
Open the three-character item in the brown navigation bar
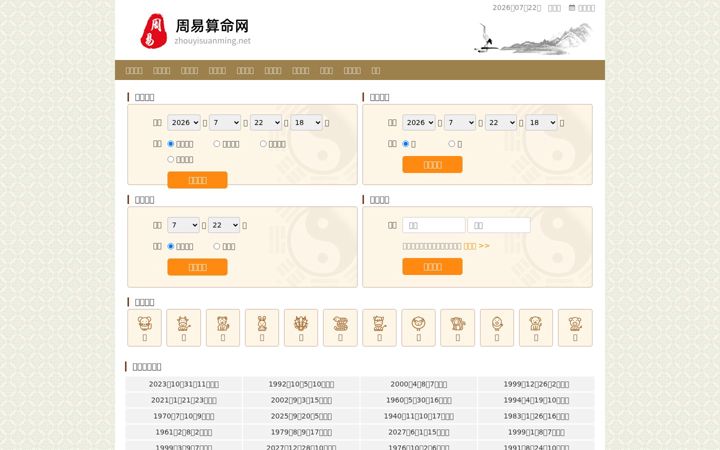[326, 70]
